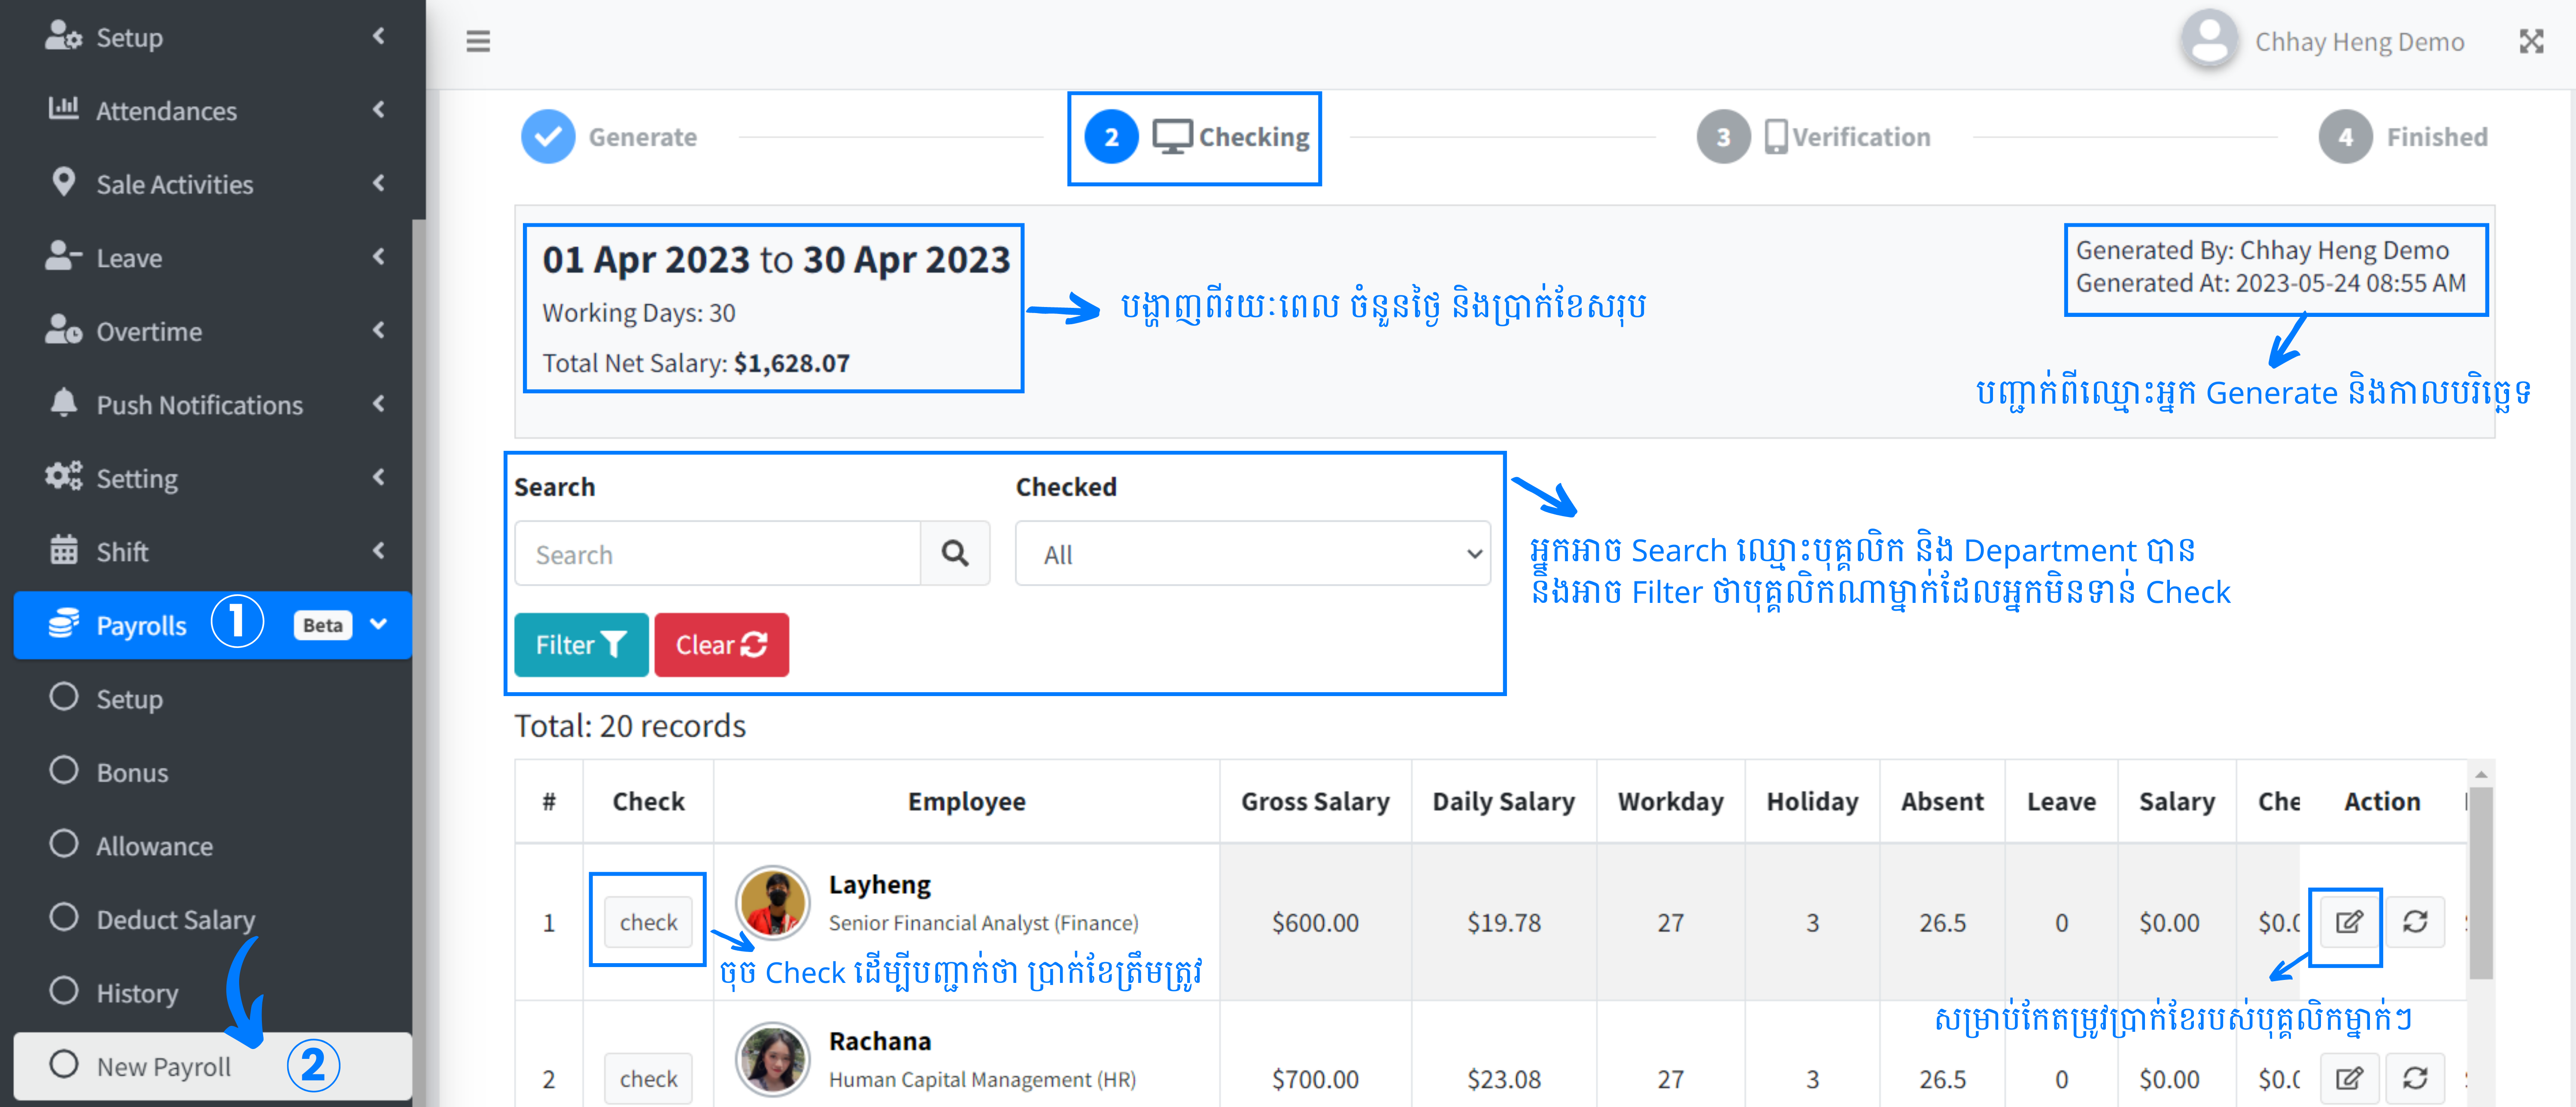The image size is (2576, 1107).
Task: Click the Overtime user-clock icon
Action: pyautogui.click(x=63, y=329)
